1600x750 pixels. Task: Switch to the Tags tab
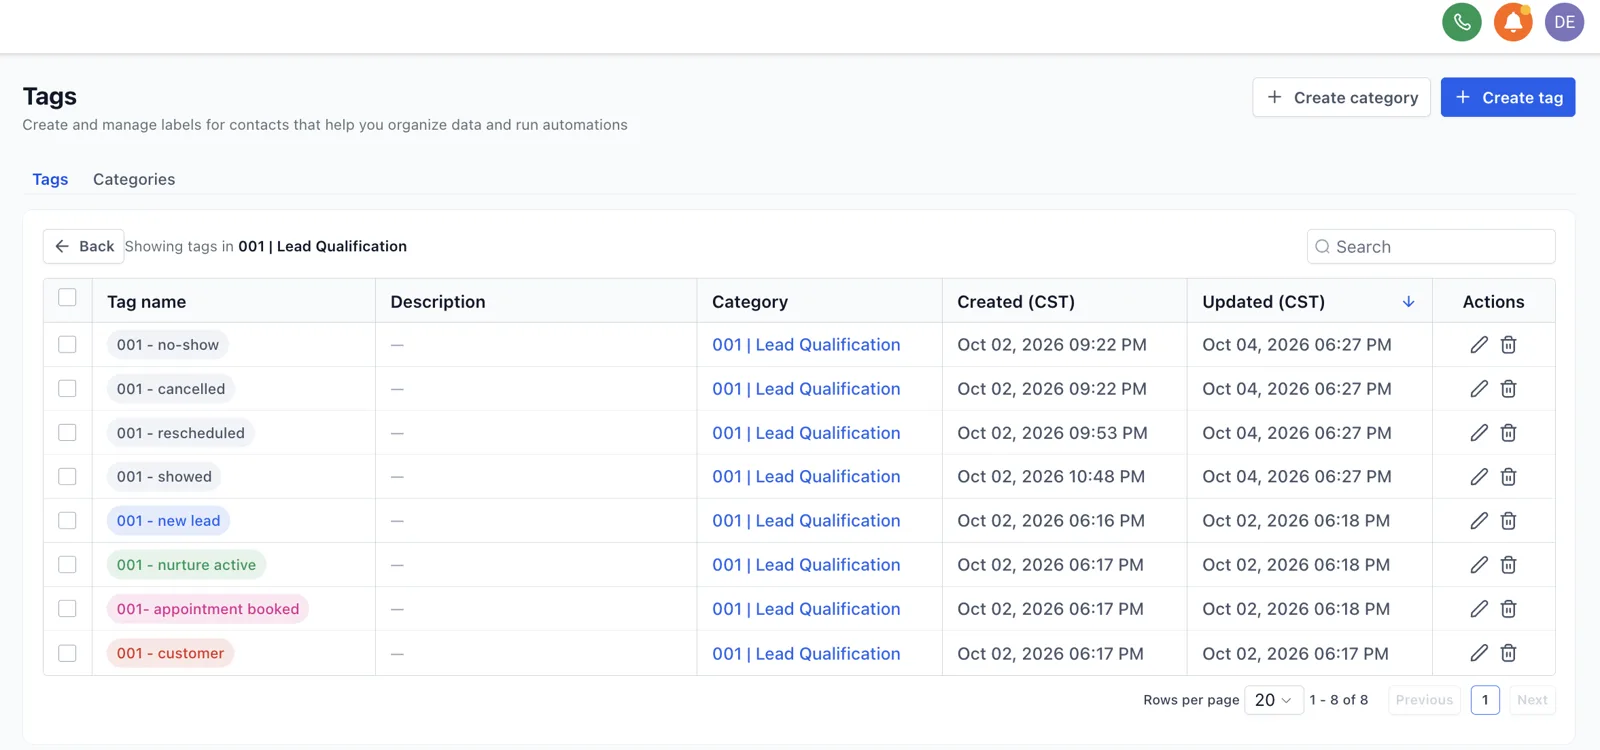[50, 179]
